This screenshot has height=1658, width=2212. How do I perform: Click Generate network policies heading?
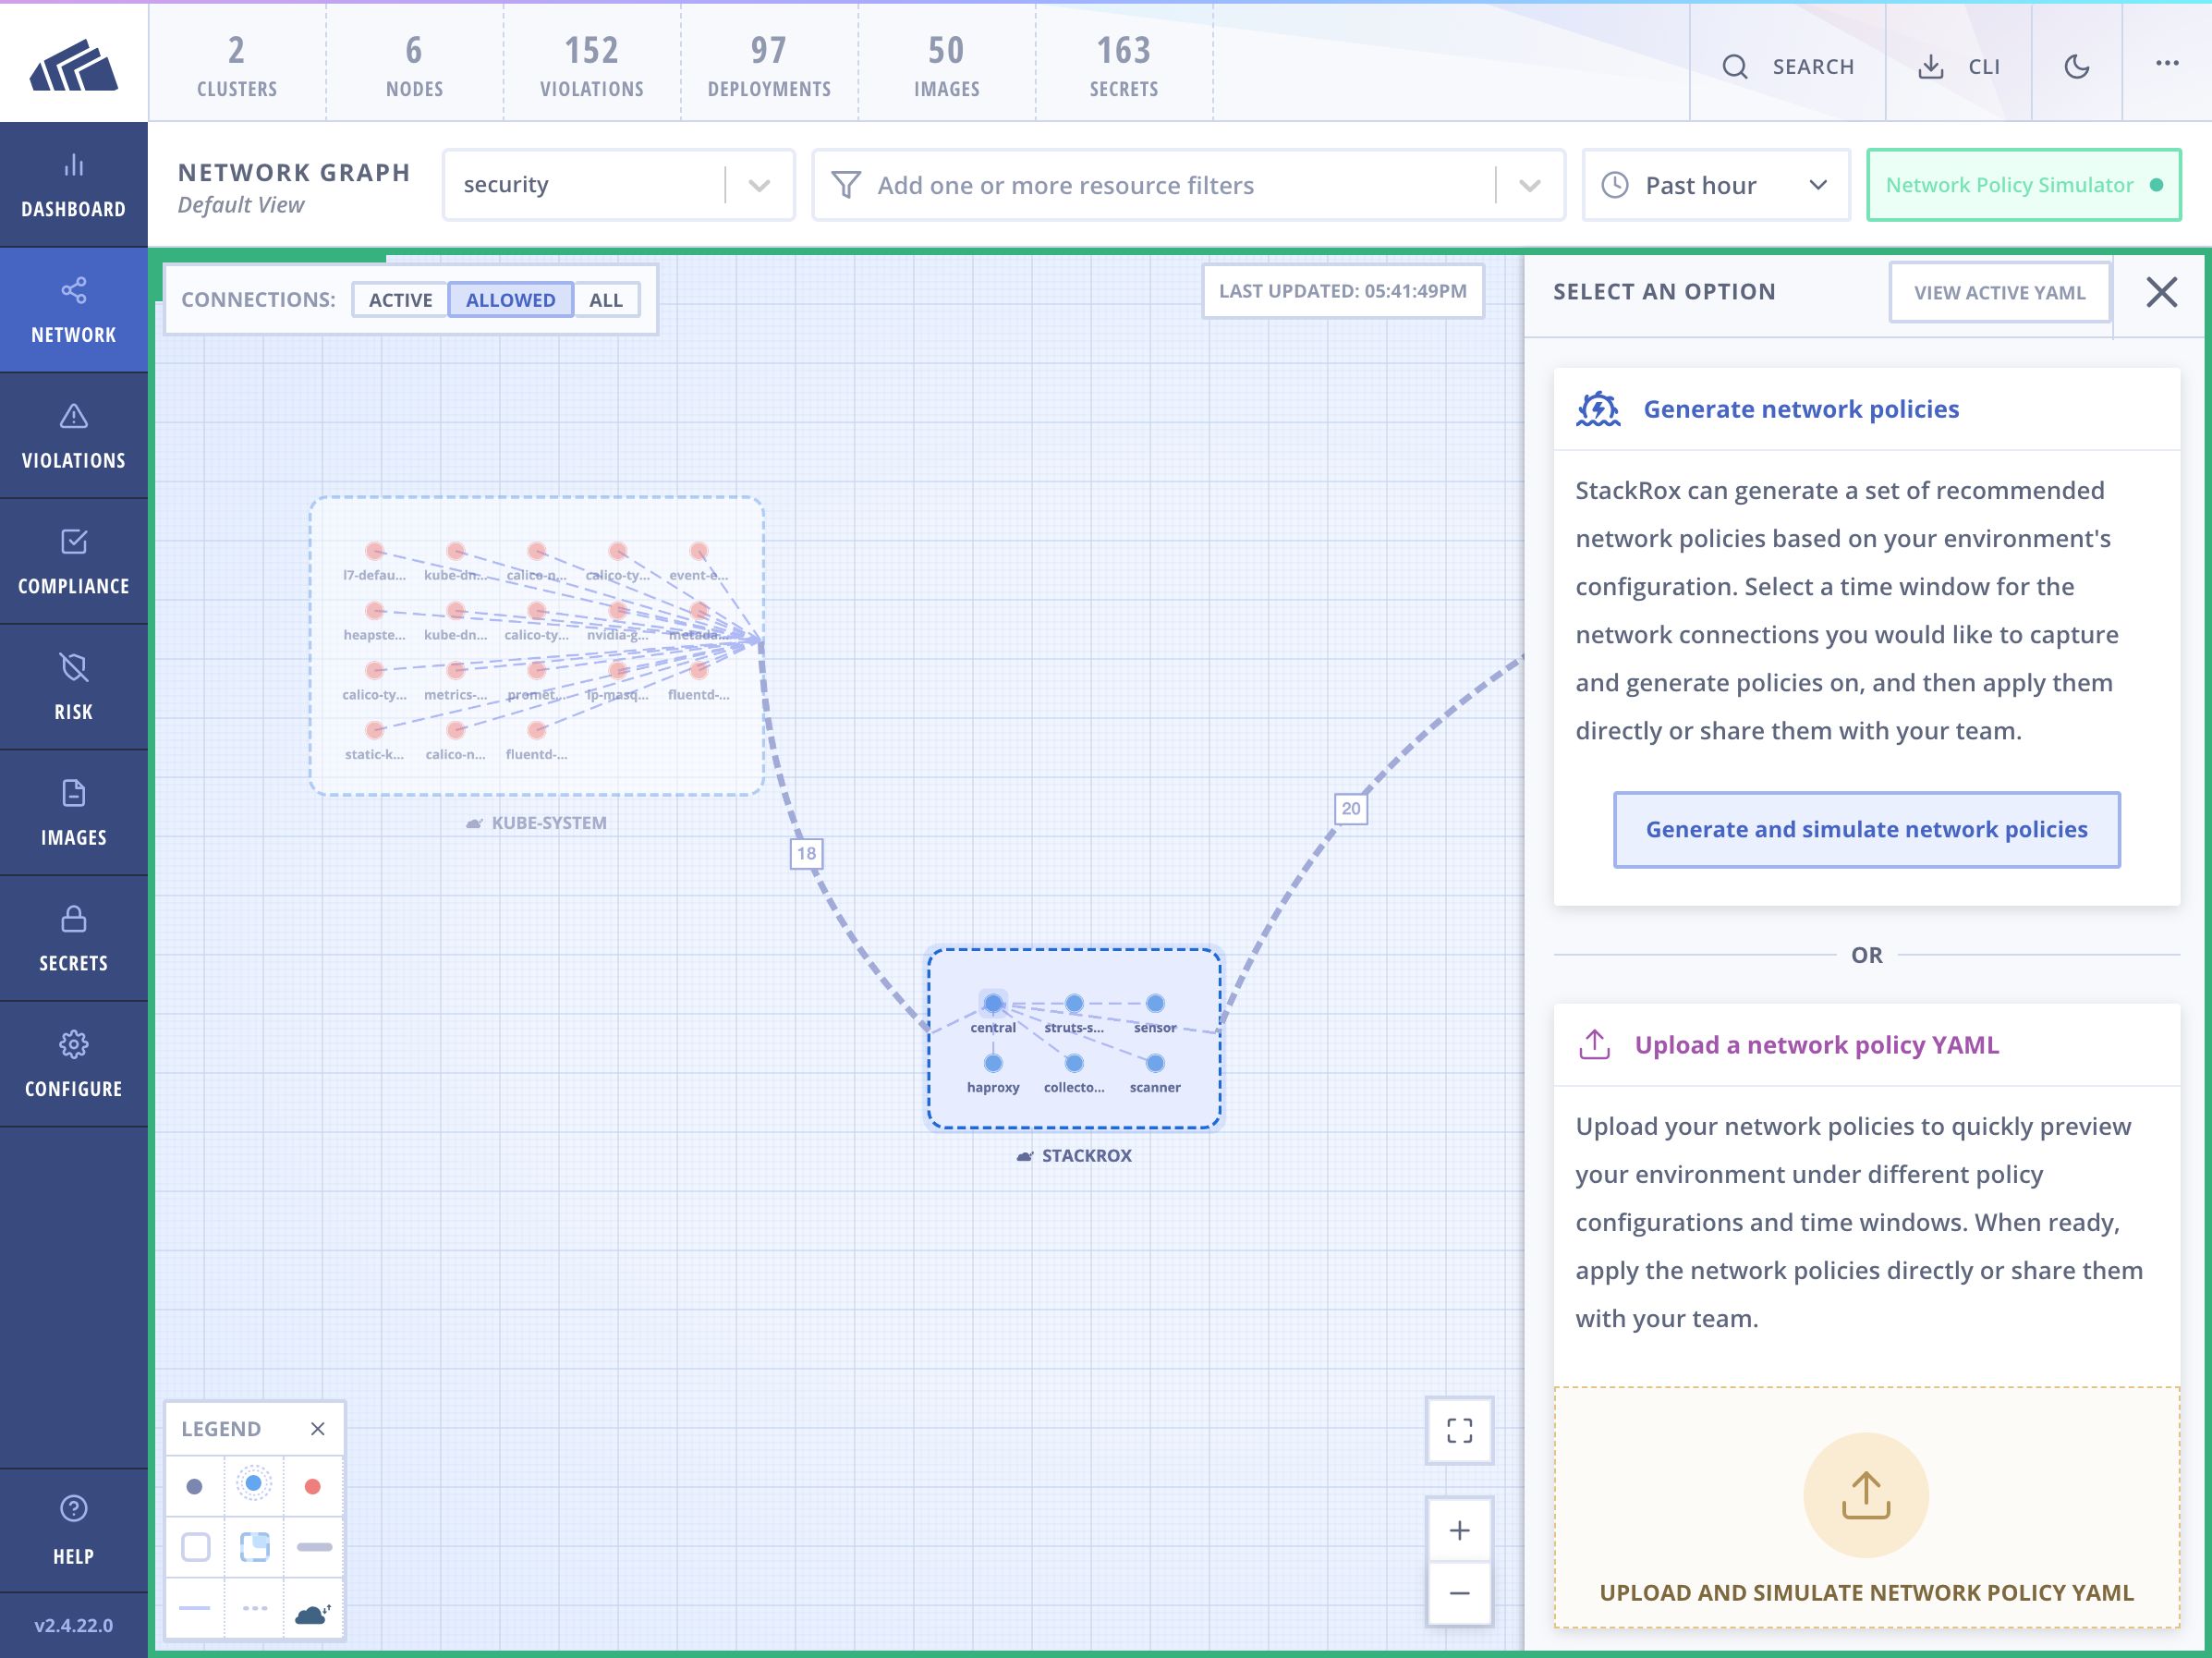pyautogui.click(x=1800, y=409)
